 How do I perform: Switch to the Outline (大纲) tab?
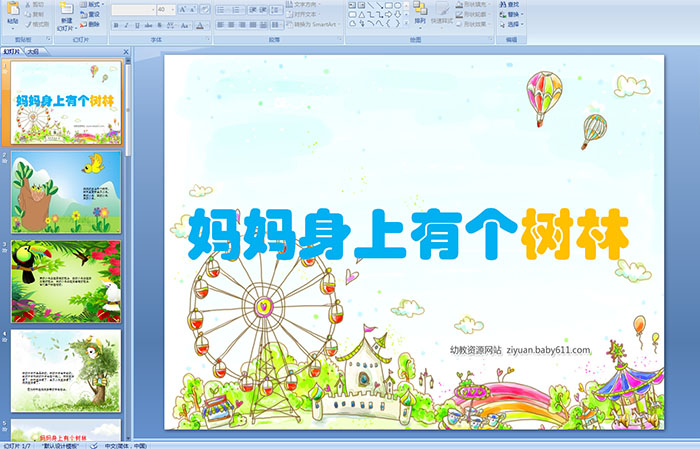[34, 50]
